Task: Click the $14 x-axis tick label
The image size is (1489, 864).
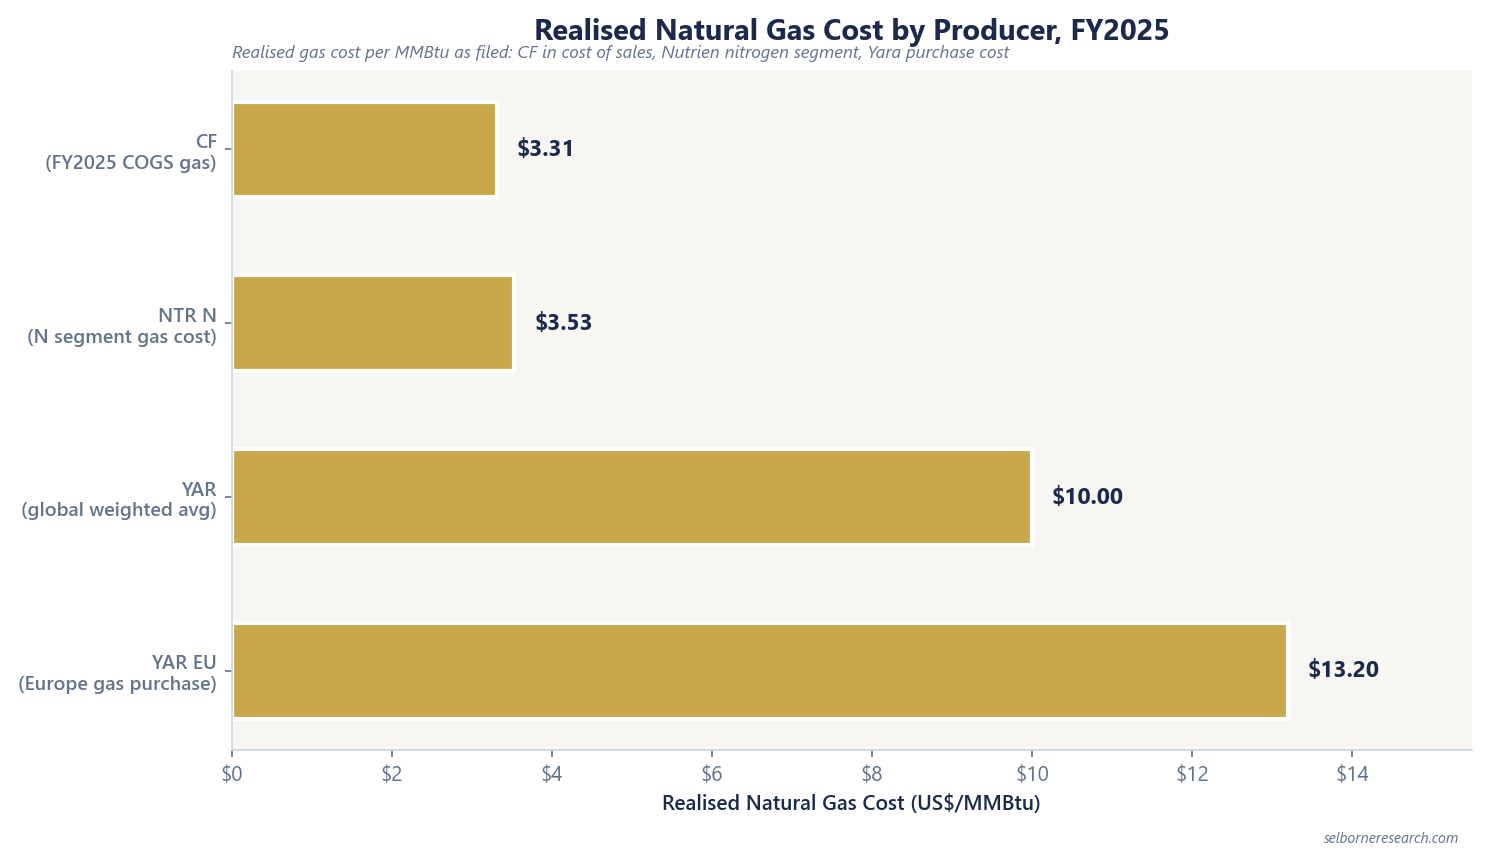Action: [1352, 774]
